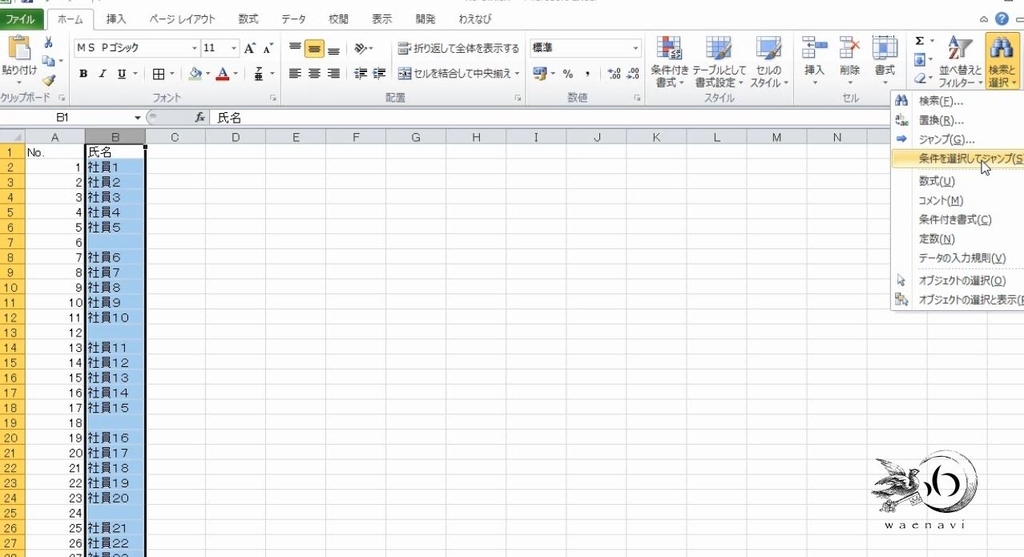The image size is (1024, 557).
Task: Choose ジャンプ(G) menu entry
Action: pos(958,139)
